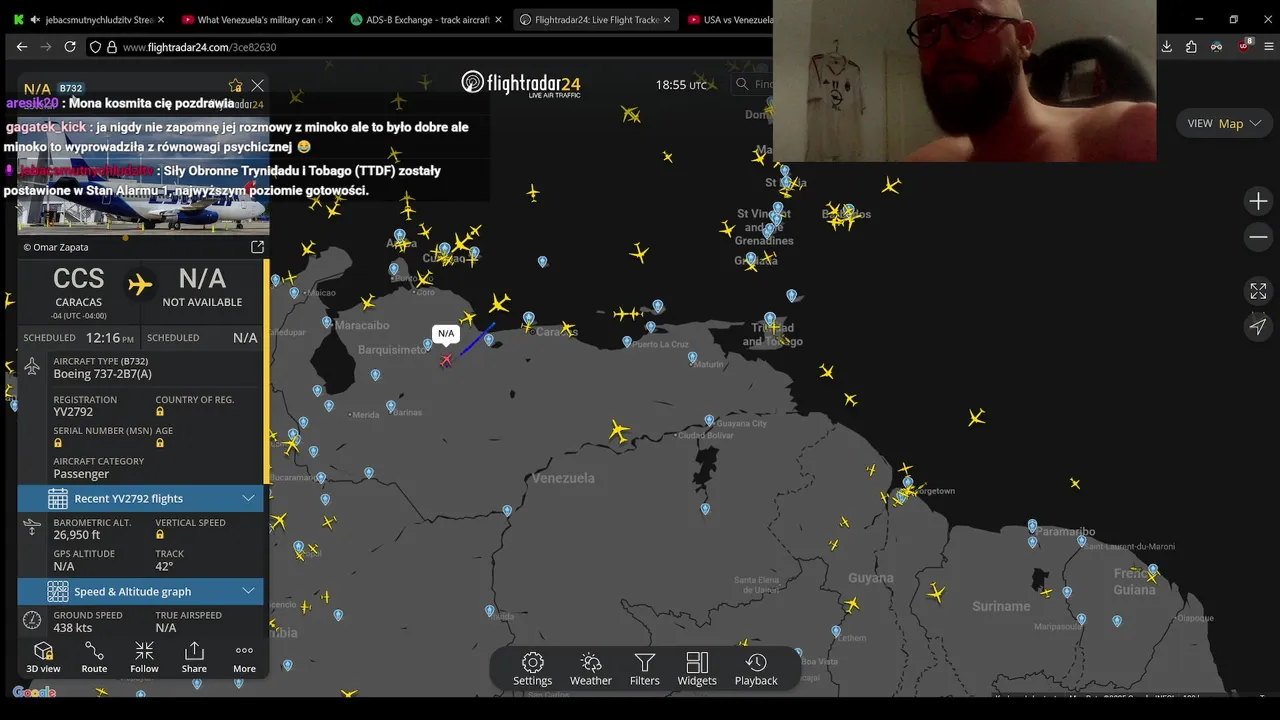Viewport: 1280px width, 720px height.
Task: Open the Weather layers
Action: 591,669
